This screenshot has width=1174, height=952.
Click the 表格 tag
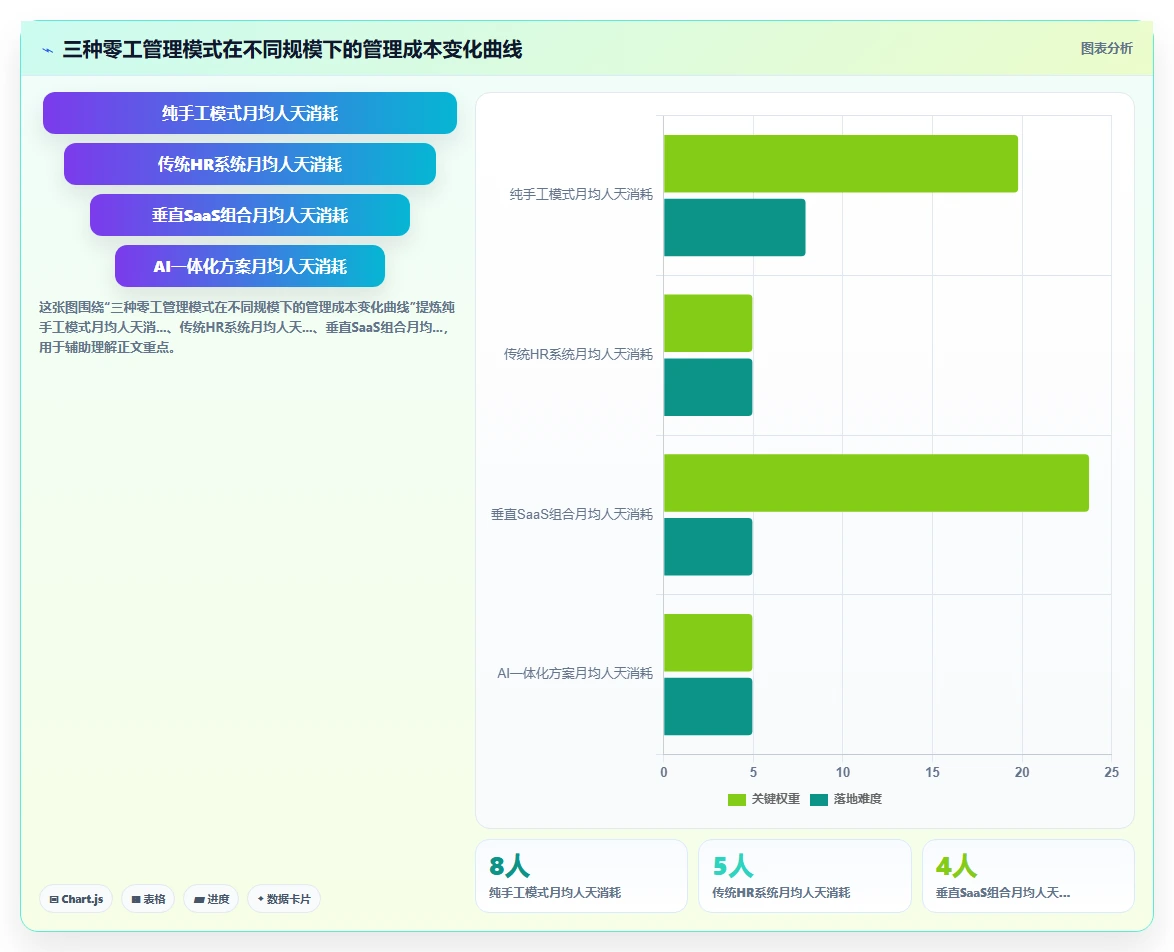(148, 899)
